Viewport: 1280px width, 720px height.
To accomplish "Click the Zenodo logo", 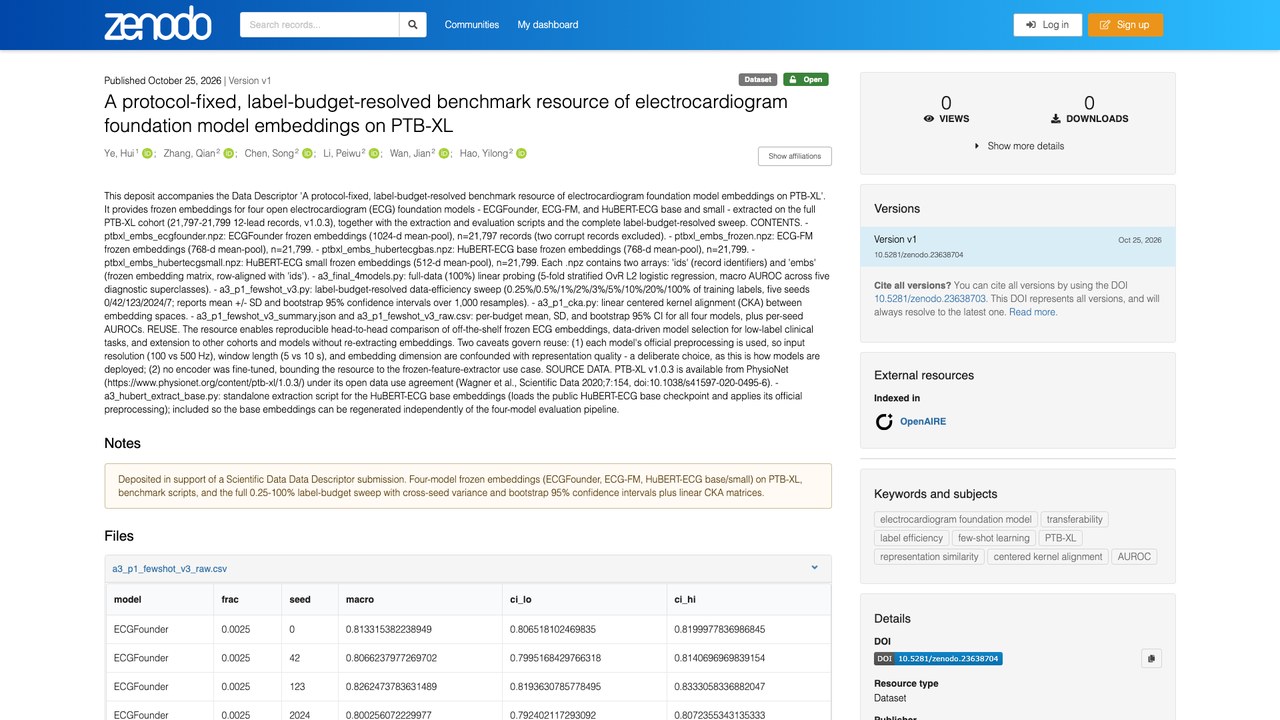I will point(157,24).
